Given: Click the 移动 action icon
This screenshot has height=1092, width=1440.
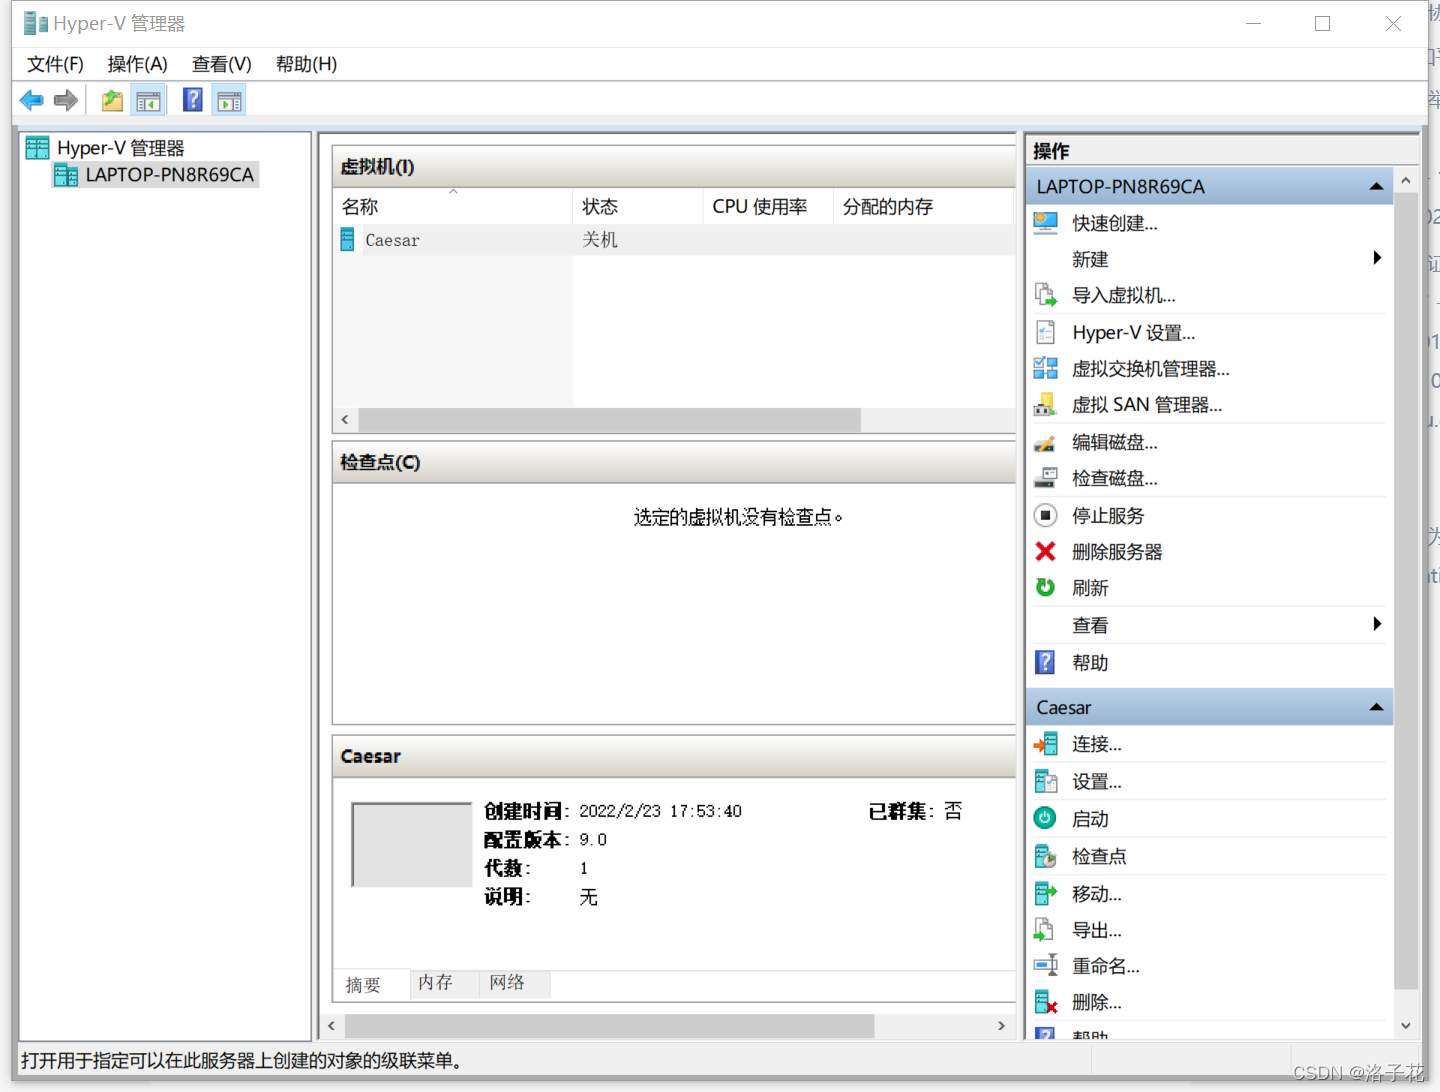Looking at the screenshot, I should point(1045,893).
